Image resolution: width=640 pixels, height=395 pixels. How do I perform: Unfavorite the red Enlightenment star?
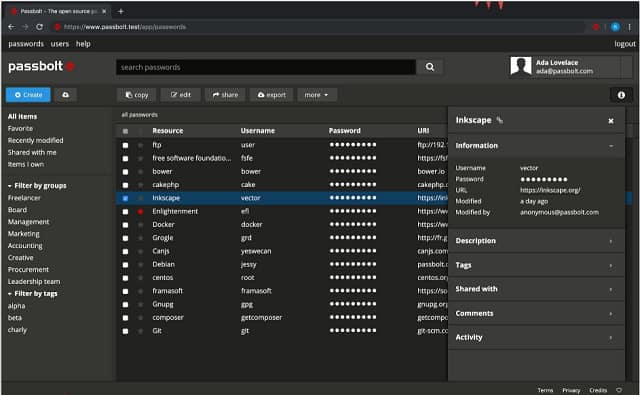[140, 211]
